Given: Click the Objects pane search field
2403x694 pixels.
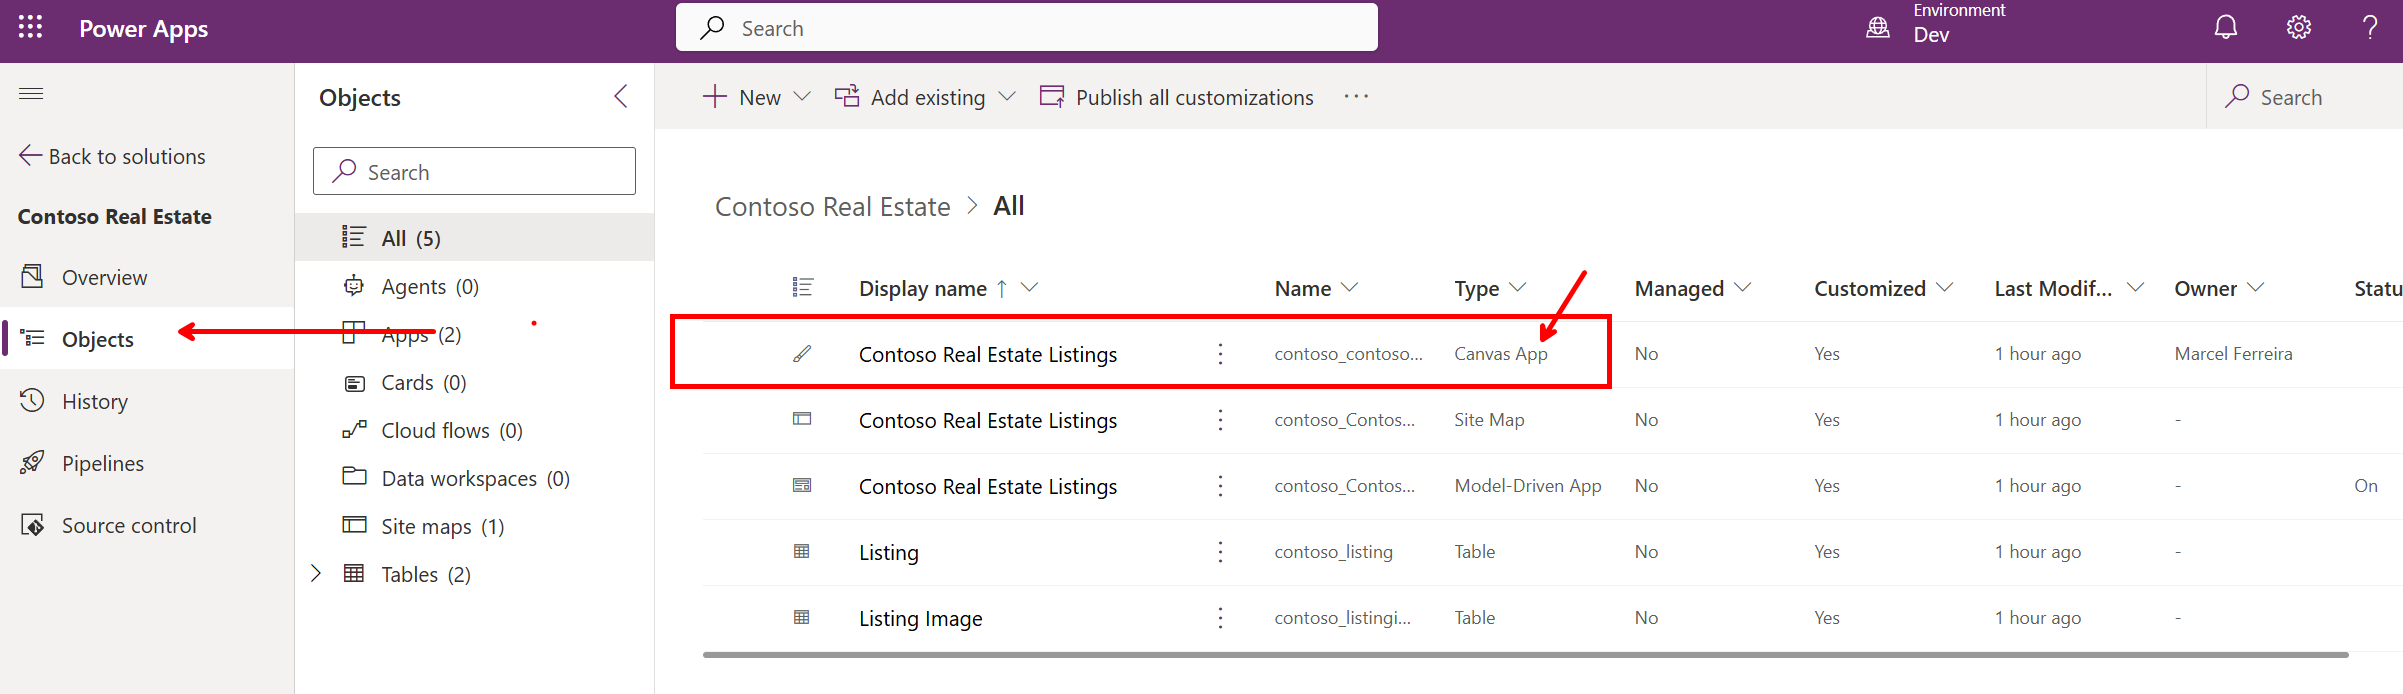Looking at the screenshot, I should coord(474,172).
